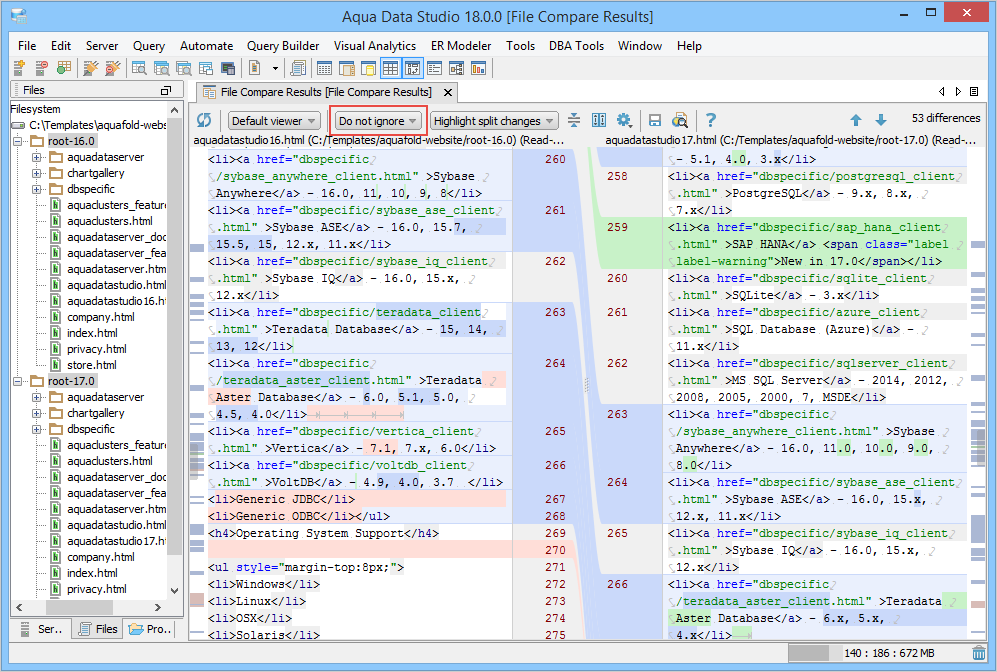Viewport: 997px width, 672px height.
Task: Click the save icon in compare toolbar
Action: [655, 121]
